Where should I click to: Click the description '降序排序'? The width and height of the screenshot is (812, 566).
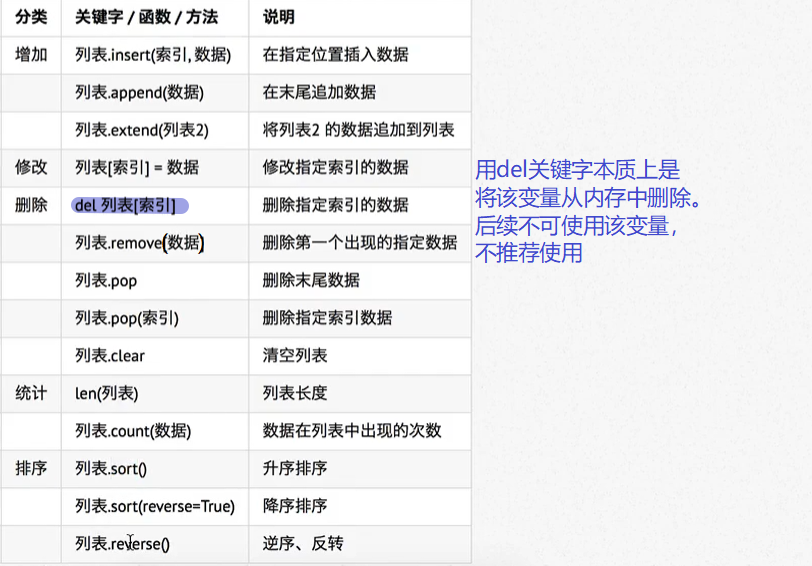pos(295,506)
